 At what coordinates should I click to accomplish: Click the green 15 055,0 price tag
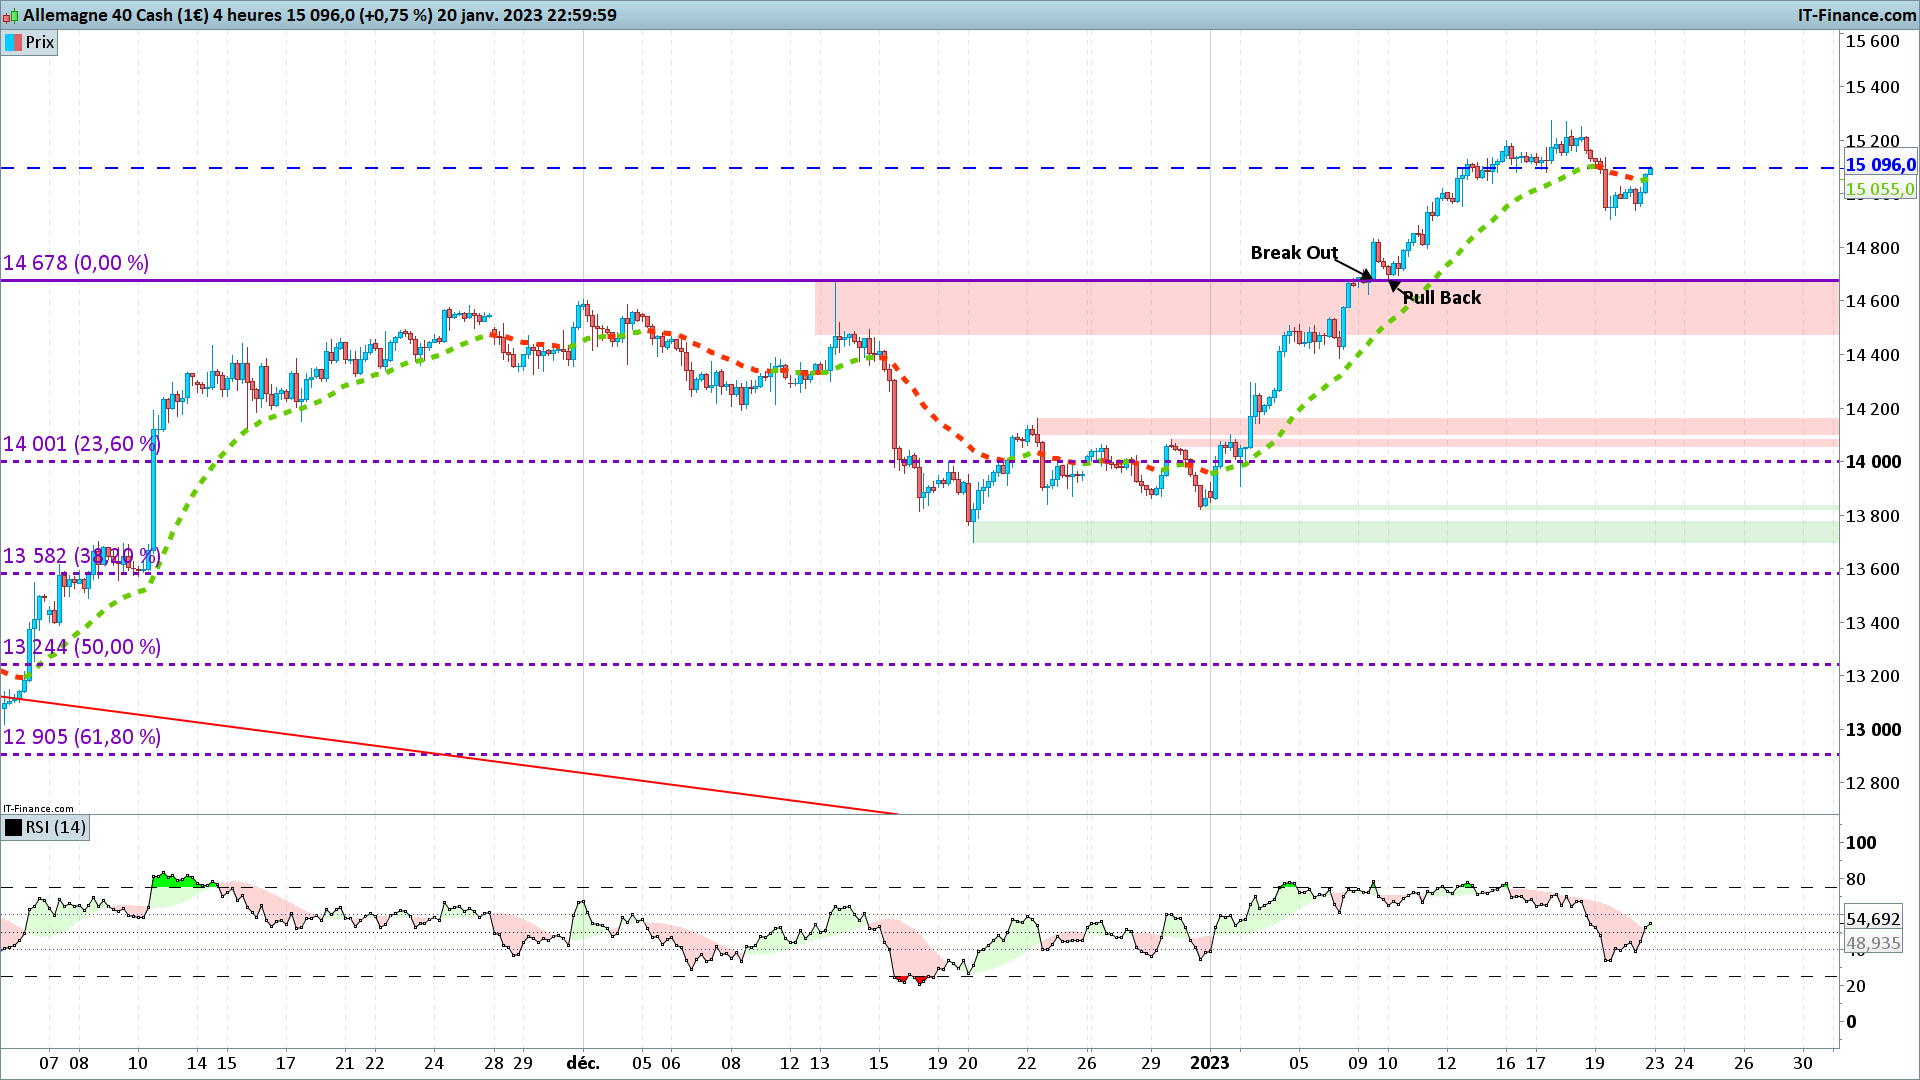coord(1880,189)
